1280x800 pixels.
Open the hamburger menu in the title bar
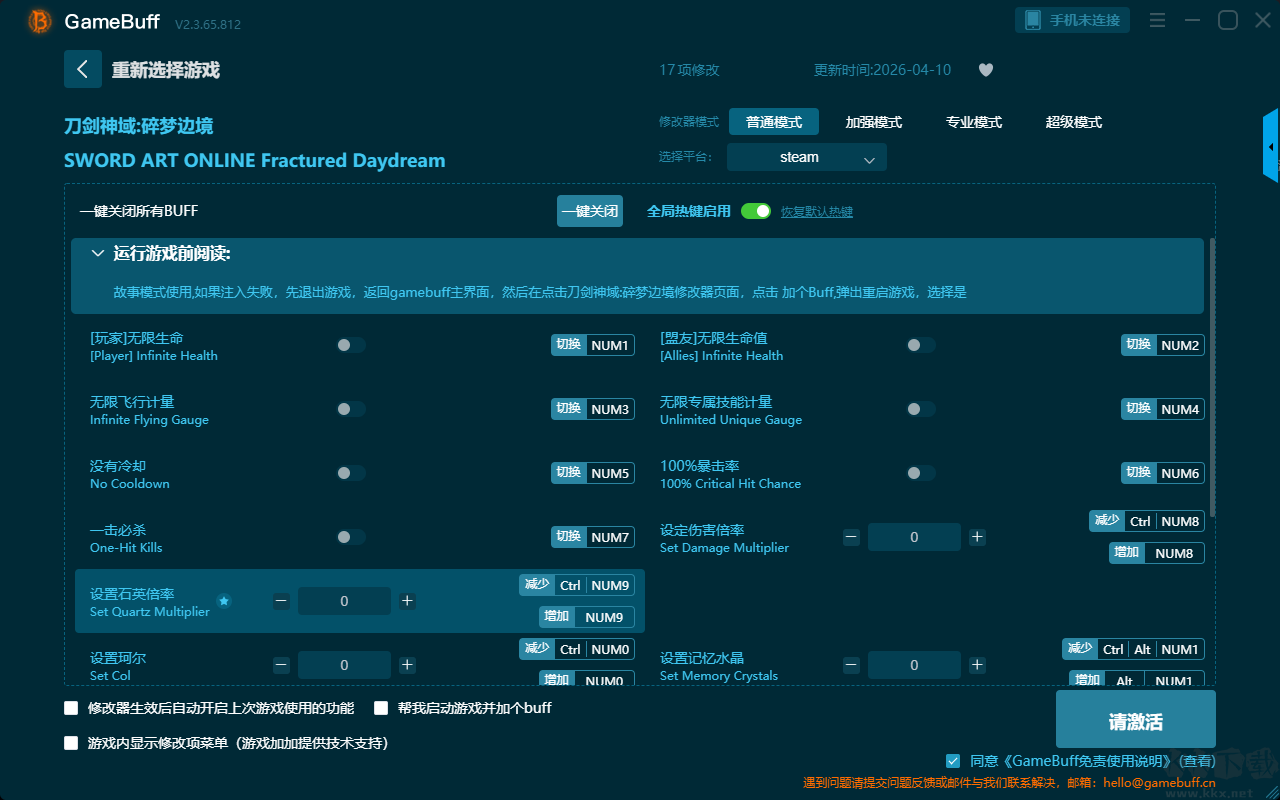[x=1157, y=20]
